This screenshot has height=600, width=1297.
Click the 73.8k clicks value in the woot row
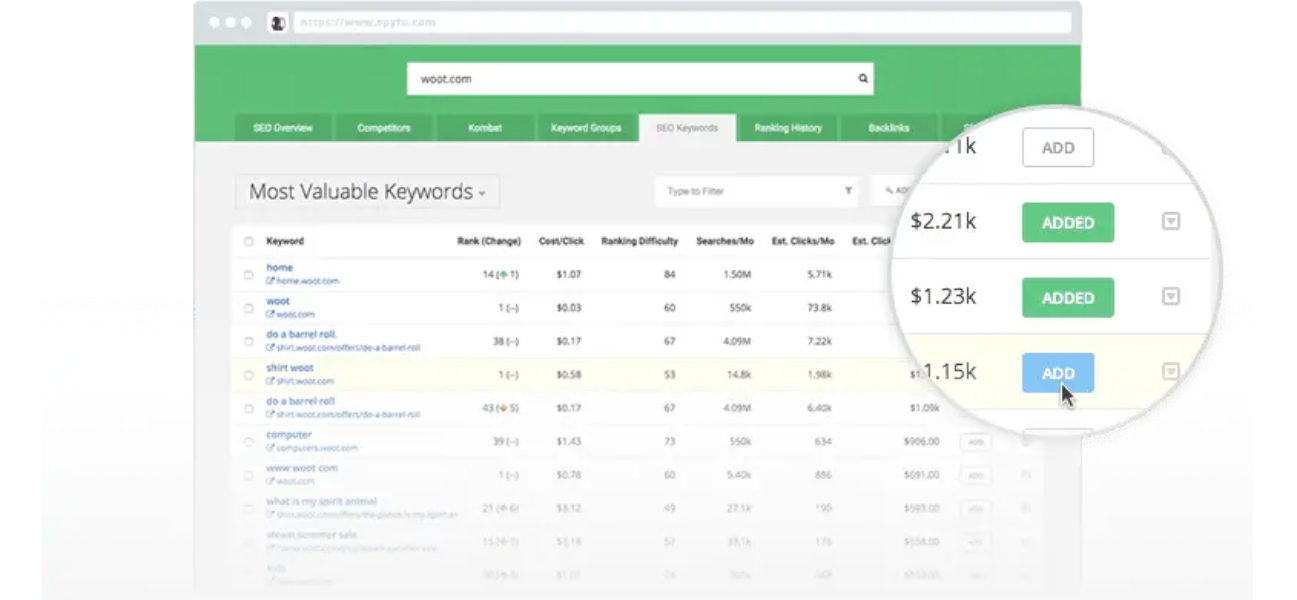[820, 308]
